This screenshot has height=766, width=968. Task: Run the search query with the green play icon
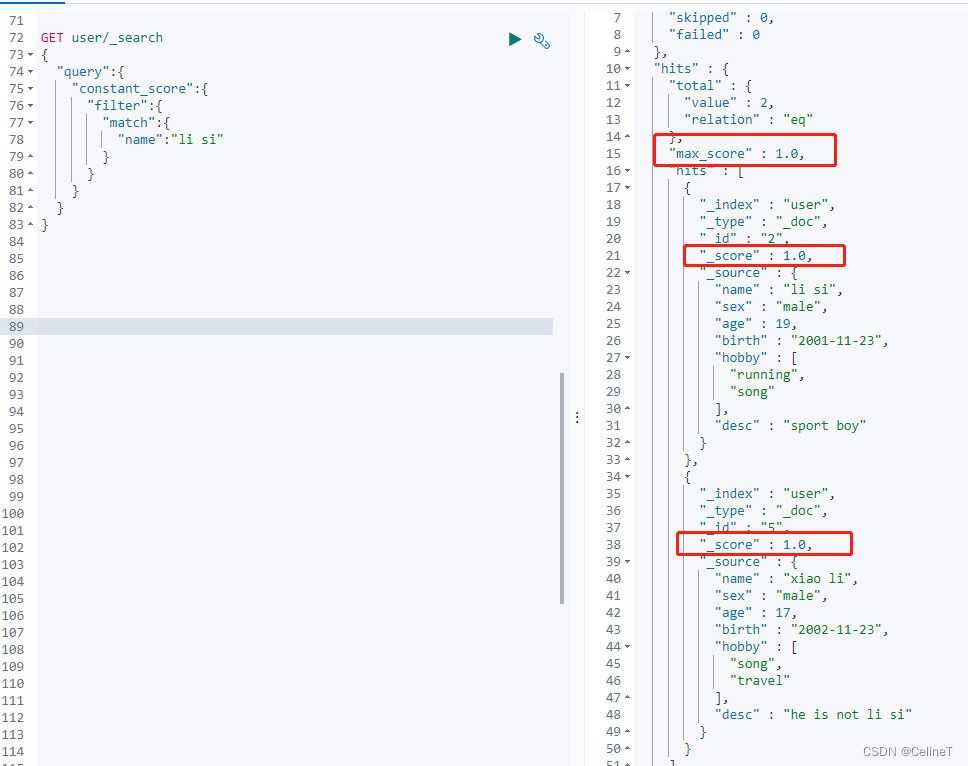coord(514,39)
